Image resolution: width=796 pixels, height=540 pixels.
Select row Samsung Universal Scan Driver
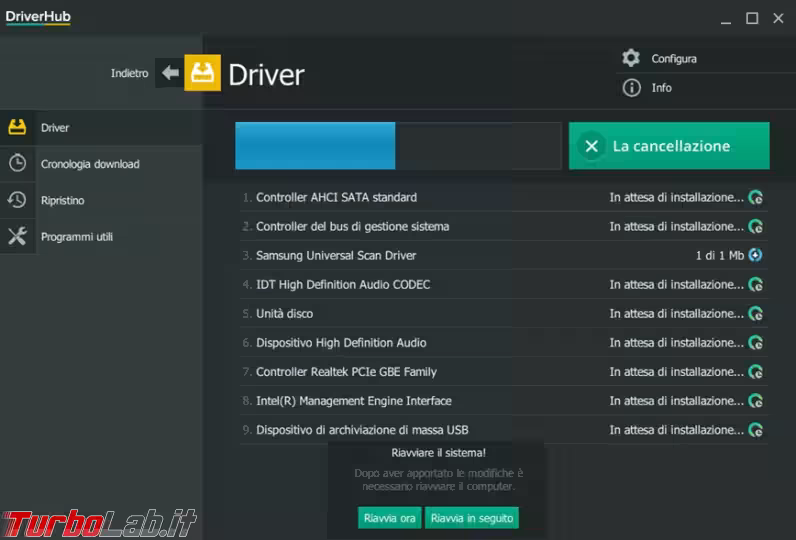click(x=504, y=255)
